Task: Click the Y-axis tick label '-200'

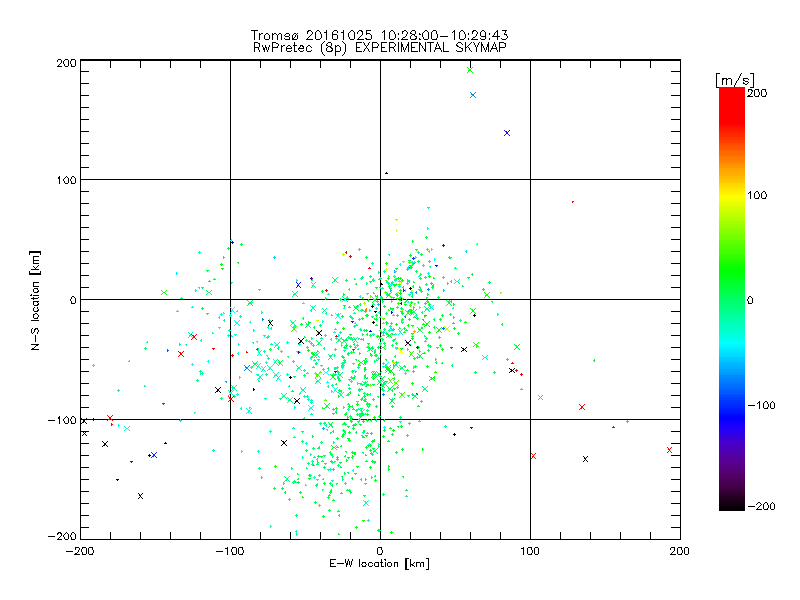Action: click(x=62, y=536)
